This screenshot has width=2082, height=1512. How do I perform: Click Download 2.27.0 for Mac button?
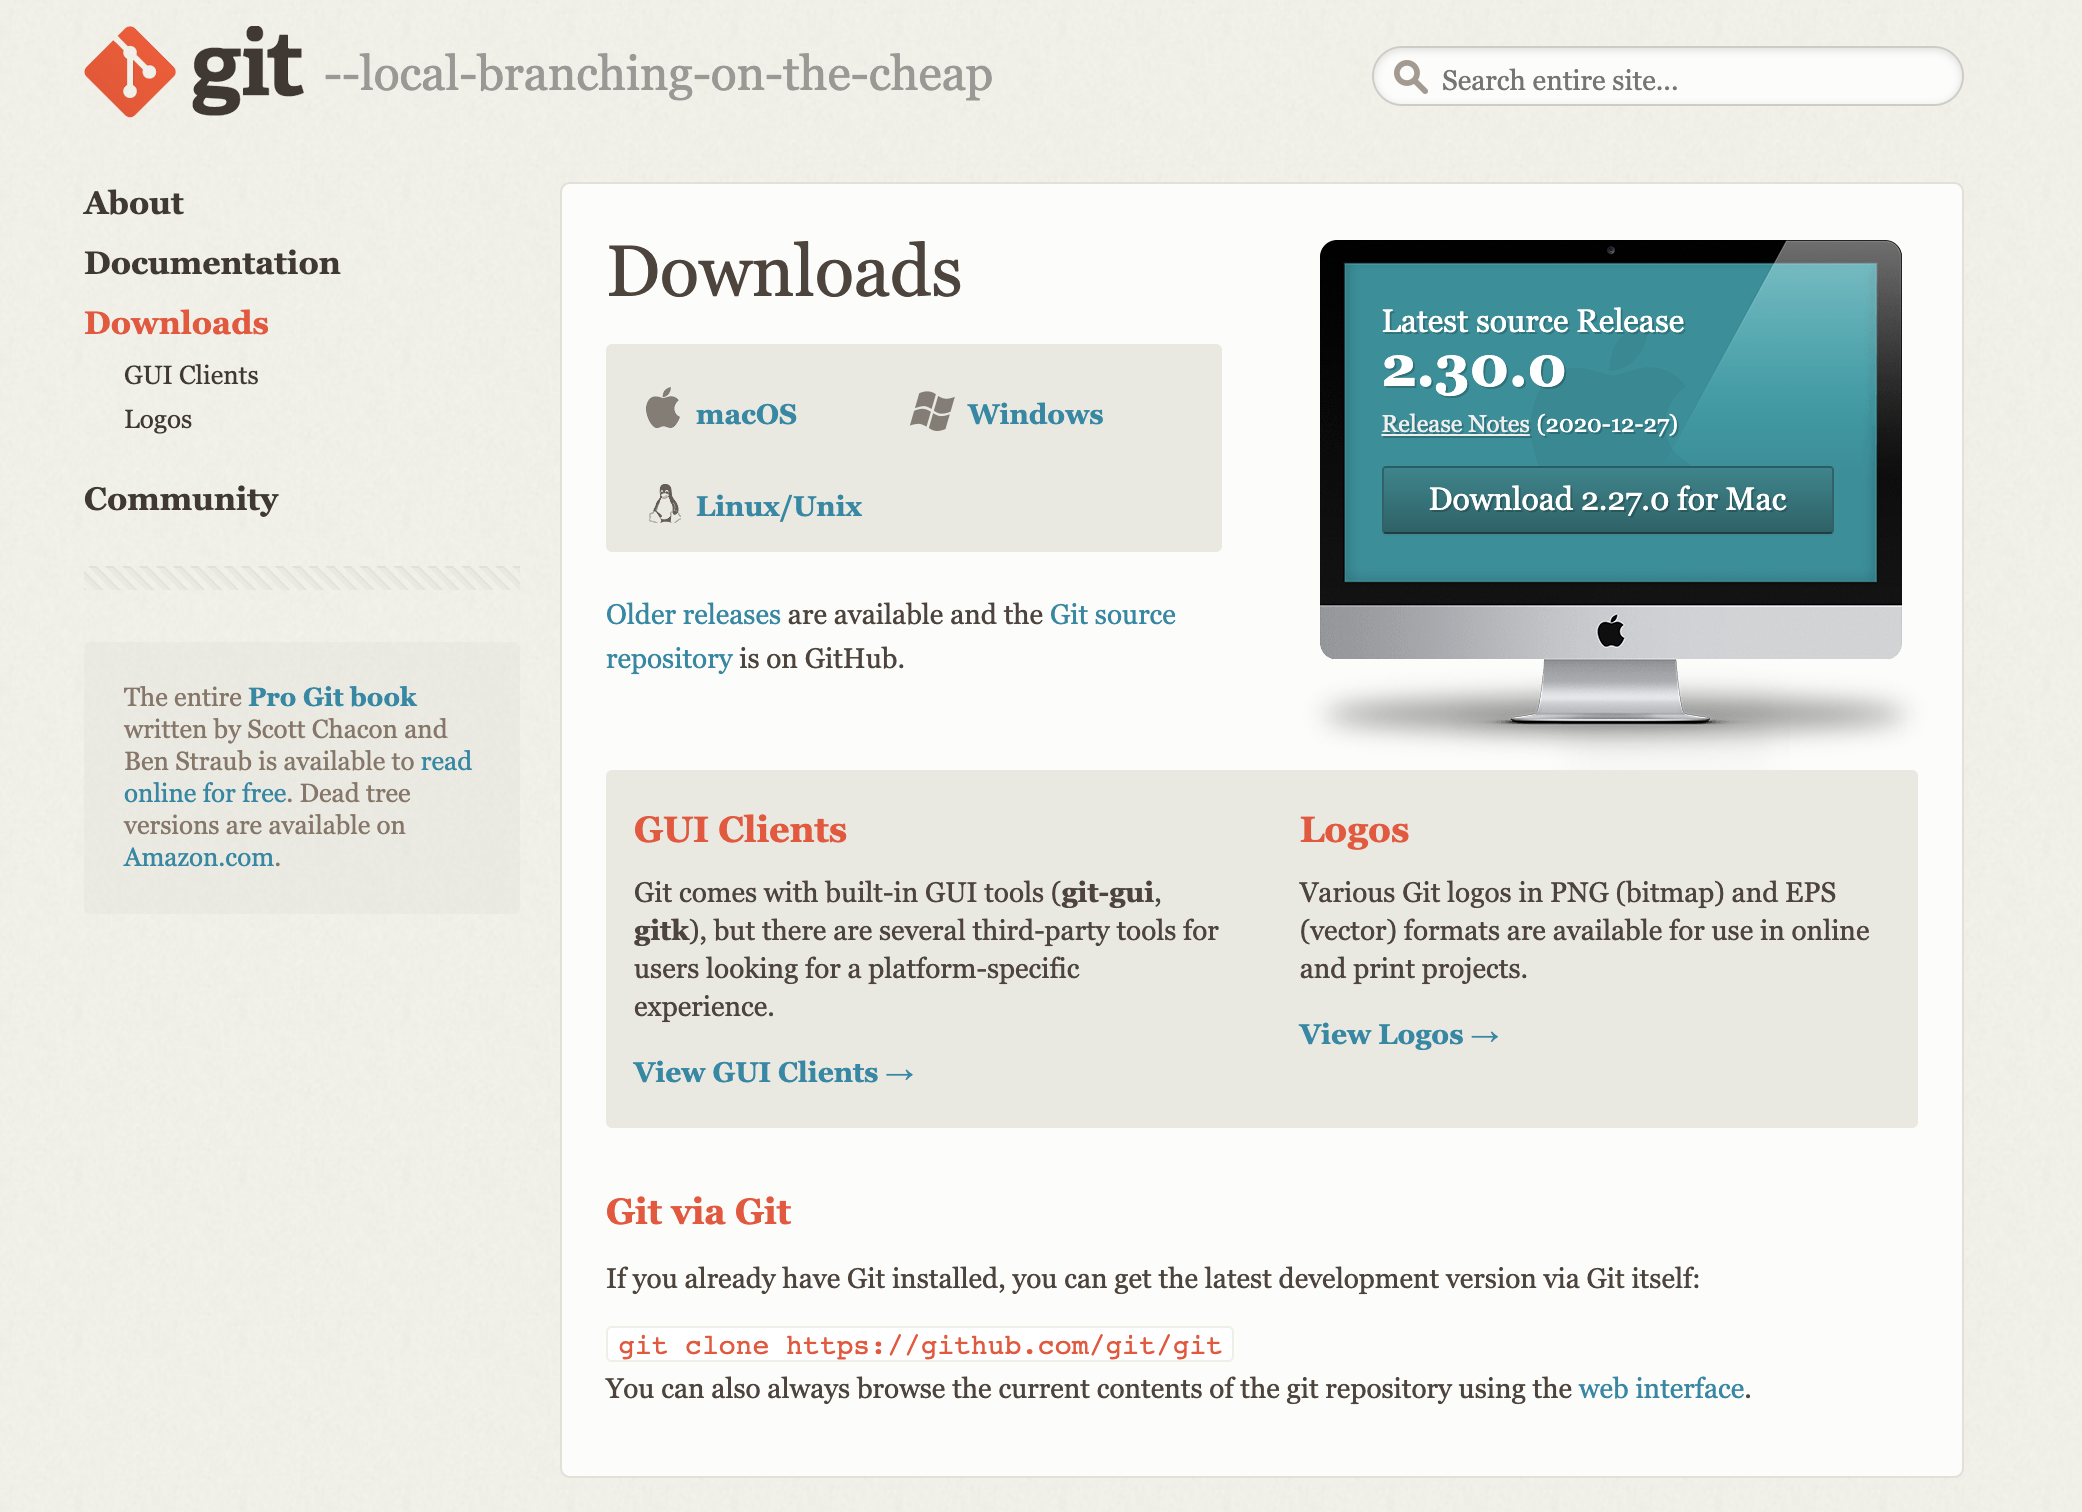point(1608,499)
